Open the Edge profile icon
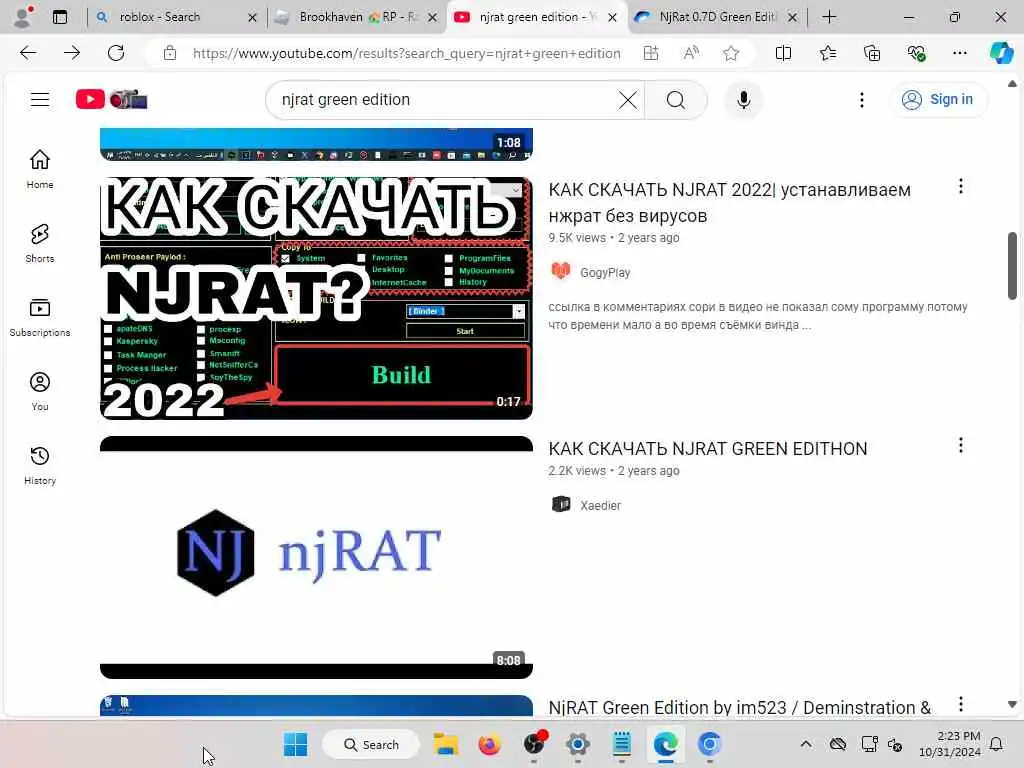Viewport: 1024px width, 768px height. coord(24,17)
